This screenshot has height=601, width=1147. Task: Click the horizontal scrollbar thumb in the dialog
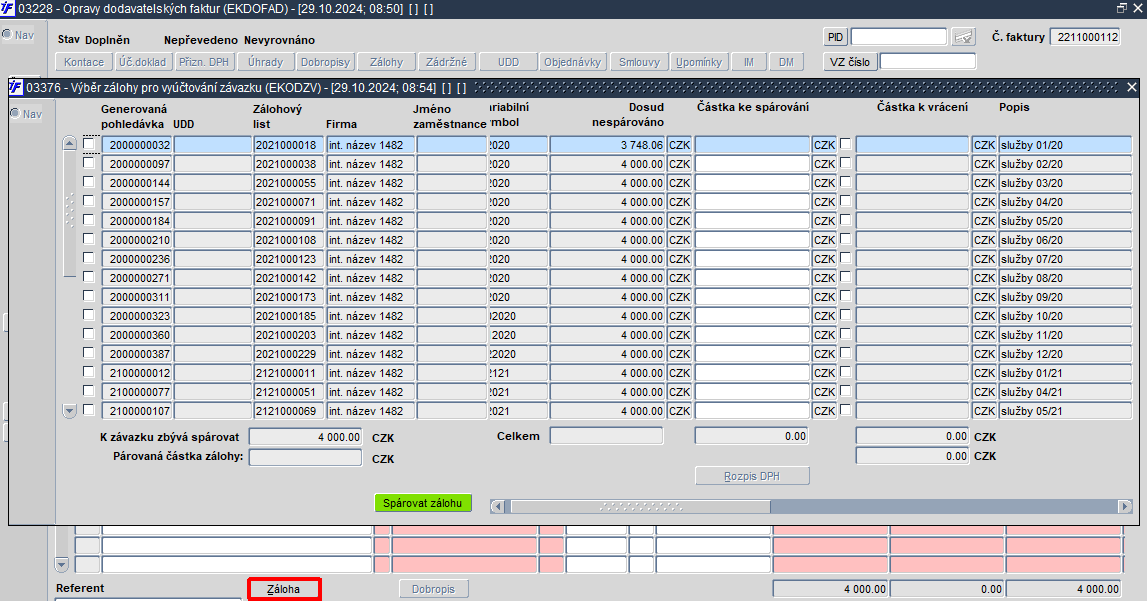[x=640, y=506]
